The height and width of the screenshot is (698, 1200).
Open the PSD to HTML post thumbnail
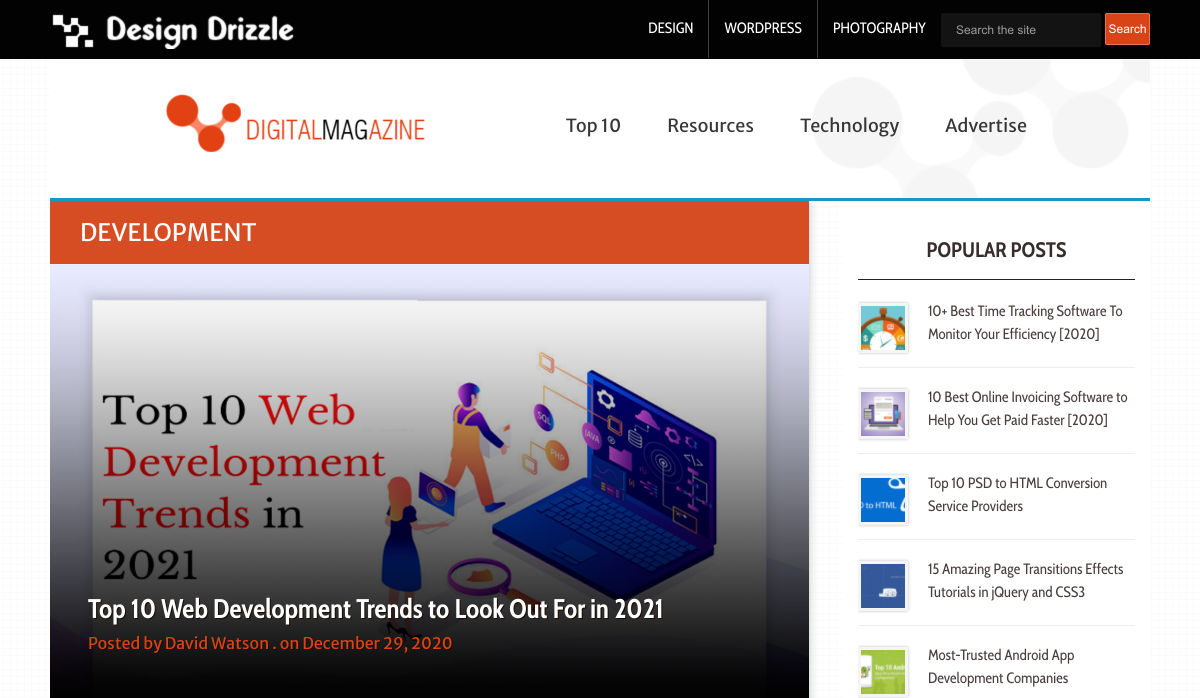pos(883,500)
